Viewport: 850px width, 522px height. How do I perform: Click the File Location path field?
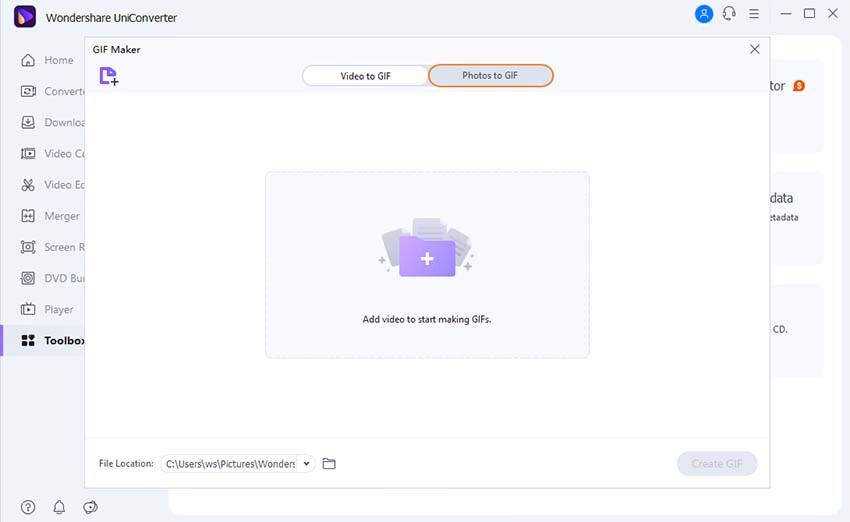[231, 463]
